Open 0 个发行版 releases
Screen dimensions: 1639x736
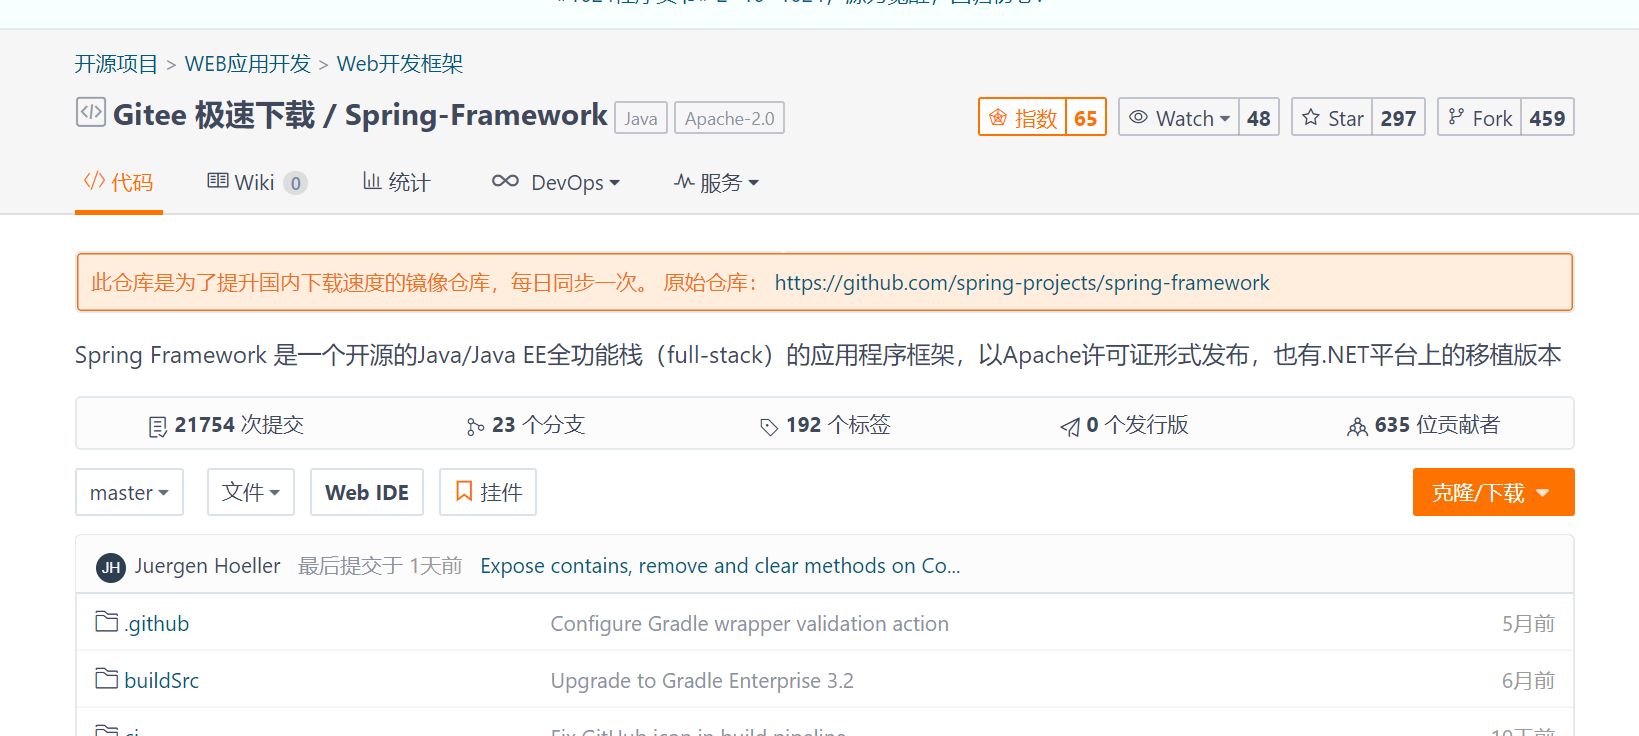click(x=1125, y=425)
